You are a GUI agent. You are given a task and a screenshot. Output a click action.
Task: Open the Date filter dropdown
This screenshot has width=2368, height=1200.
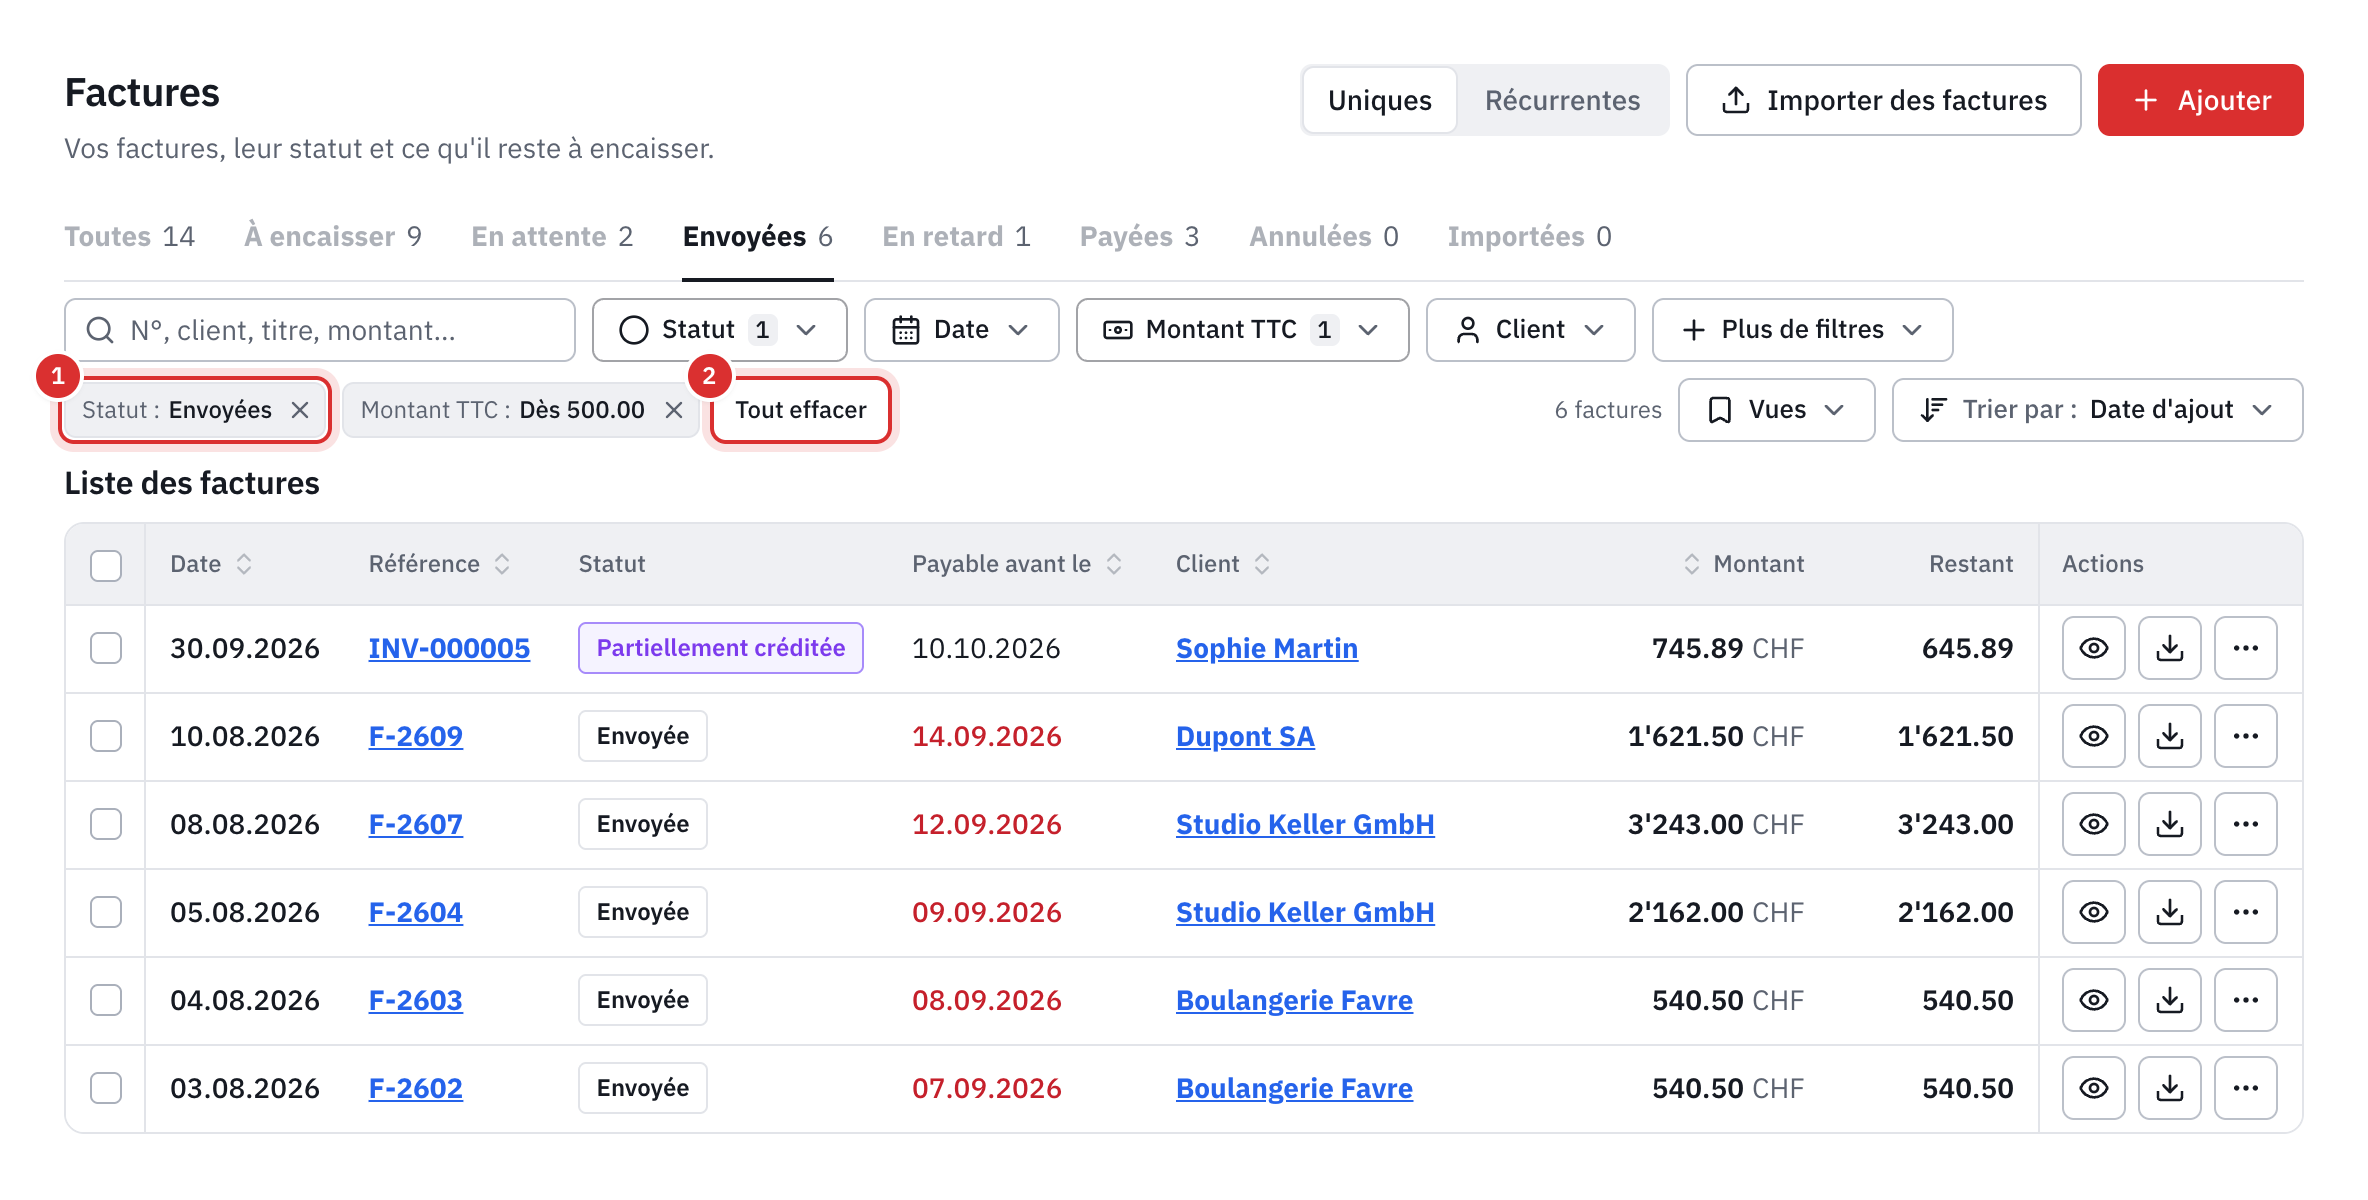961,330
